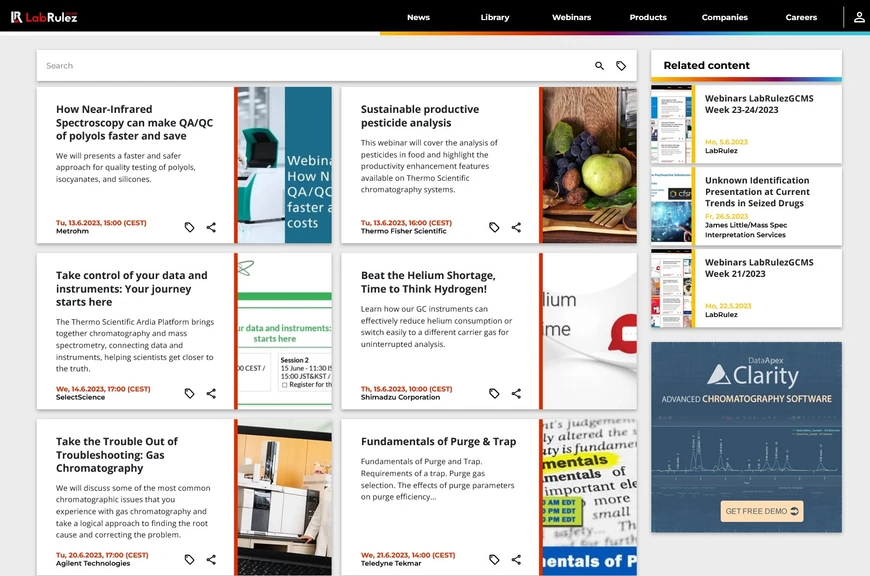Click thumbnail of Week 23-24/2023 related item
This screenshot has height=576, width=870.
click(x=671, y=124)
